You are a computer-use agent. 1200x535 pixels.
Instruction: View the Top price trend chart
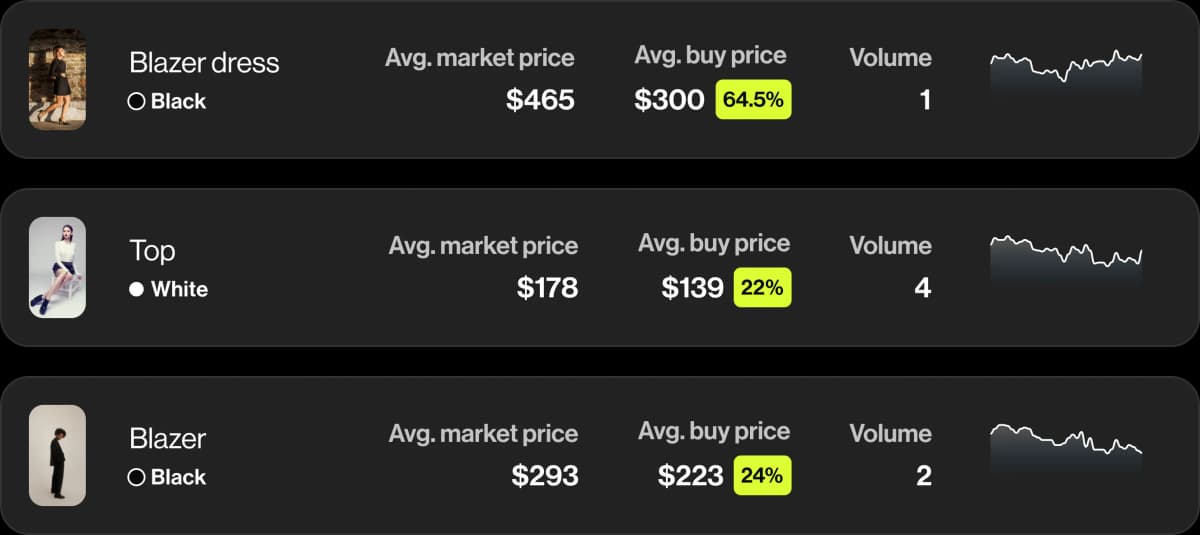click(x=1066, y=260)
